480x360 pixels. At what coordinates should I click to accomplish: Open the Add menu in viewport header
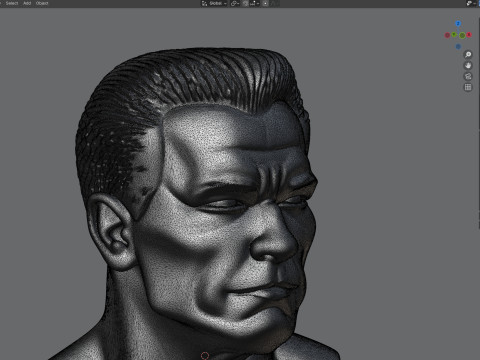coord(27,3)
